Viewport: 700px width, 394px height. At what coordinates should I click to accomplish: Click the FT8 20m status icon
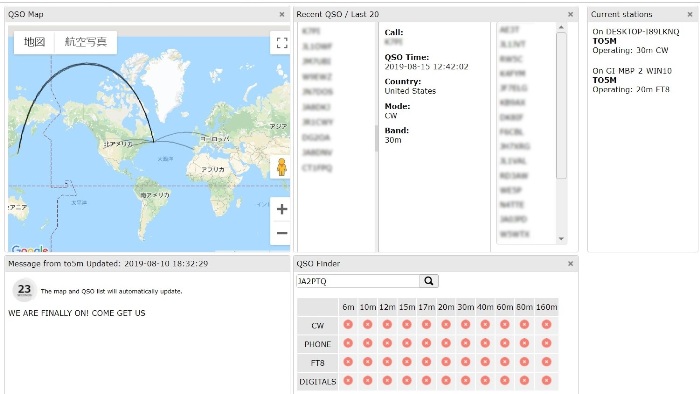pyautogui.click(x=446, y=362)
